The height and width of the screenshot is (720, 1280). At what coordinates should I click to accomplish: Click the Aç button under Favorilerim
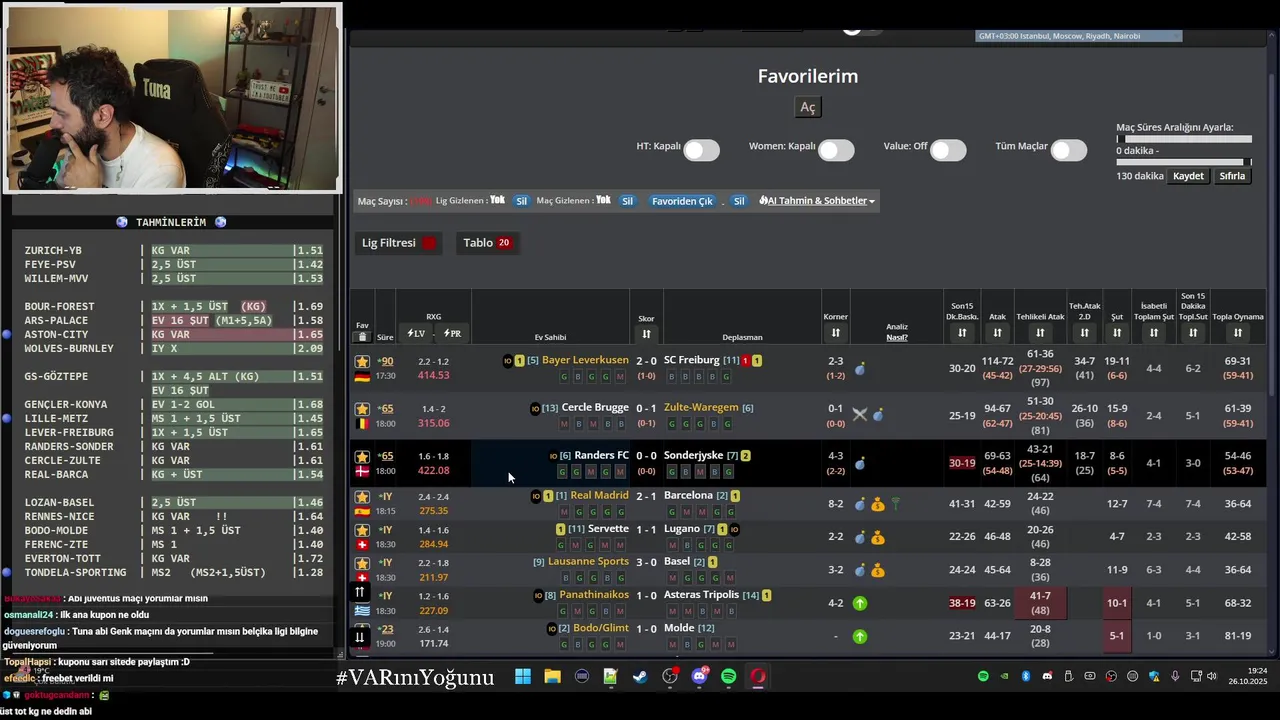click(808, 107)
